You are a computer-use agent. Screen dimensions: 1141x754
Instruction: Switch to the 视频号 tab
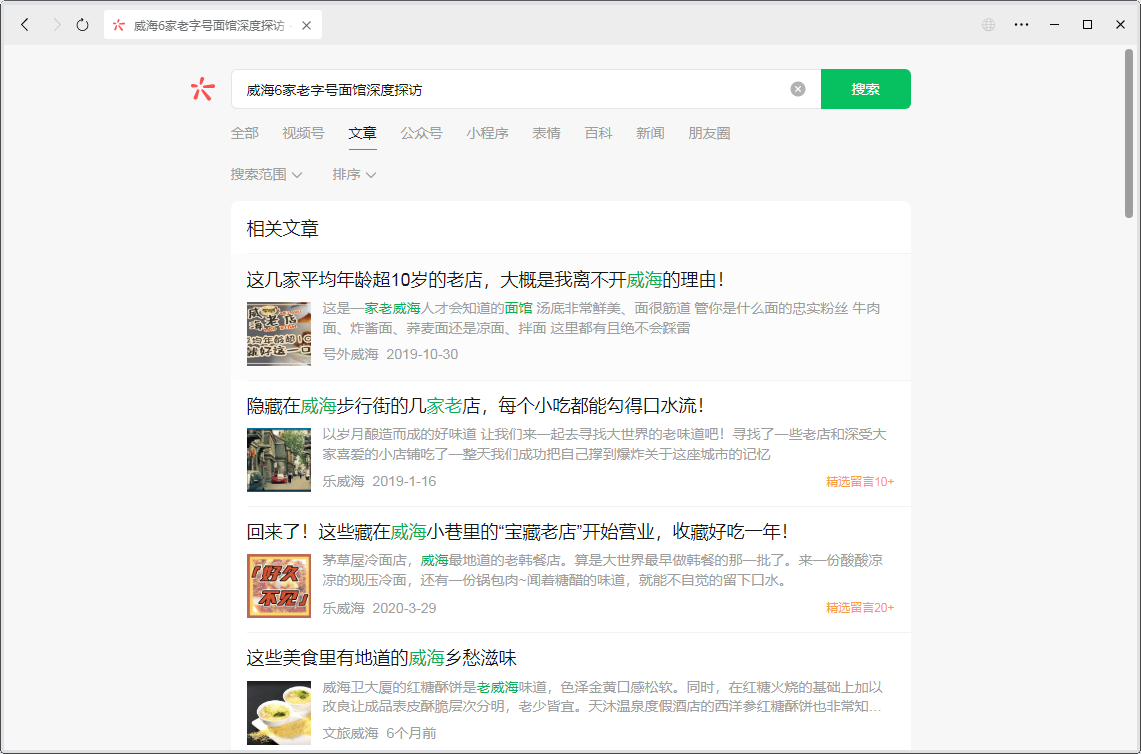pyautogui.click(x=303, y=133)
